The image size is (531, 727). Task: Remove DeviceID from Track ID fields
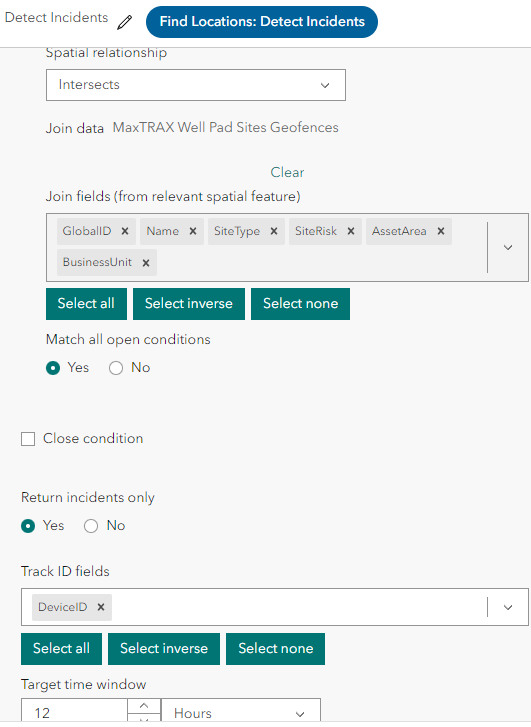[x=101, y=607]
